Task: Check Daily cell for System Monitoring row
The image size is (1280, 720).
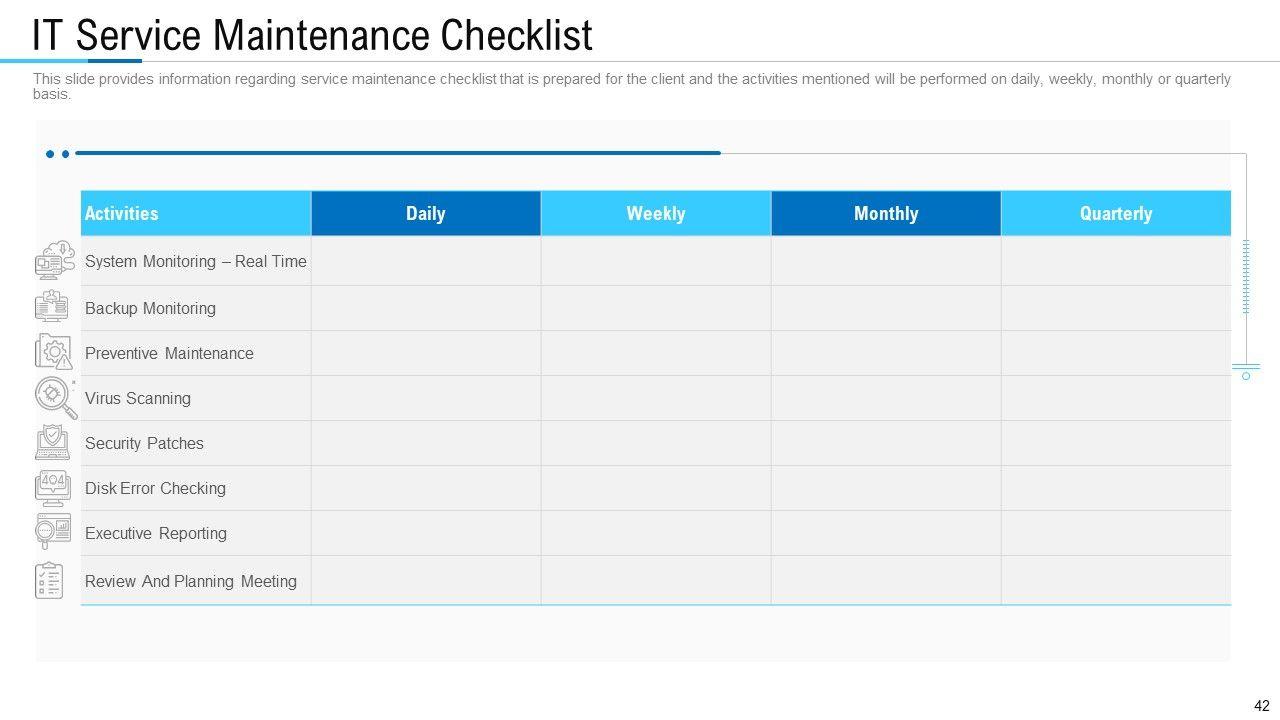Action: [425, 261]
